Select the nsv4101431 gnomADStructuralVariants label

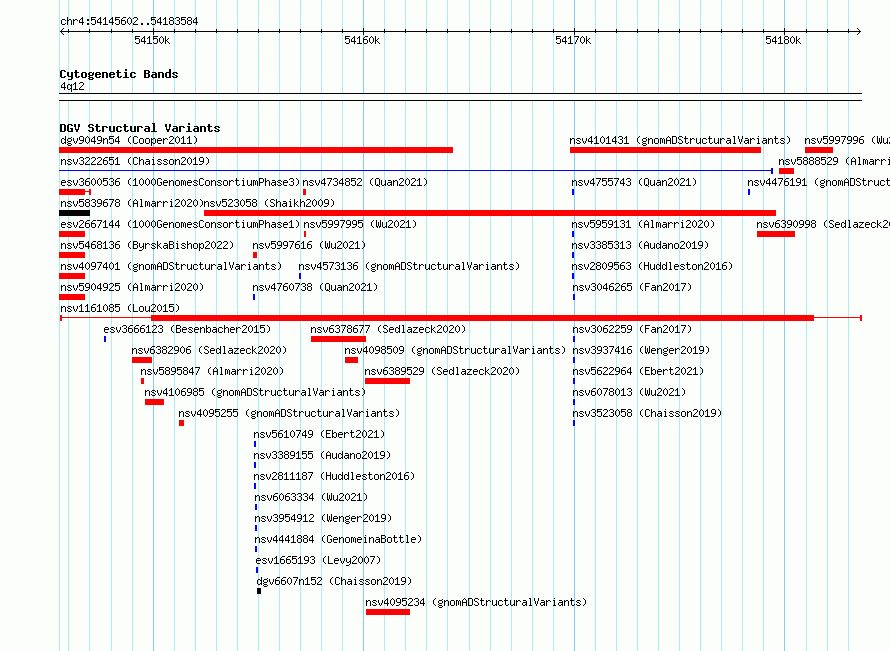tap(680, 140)
